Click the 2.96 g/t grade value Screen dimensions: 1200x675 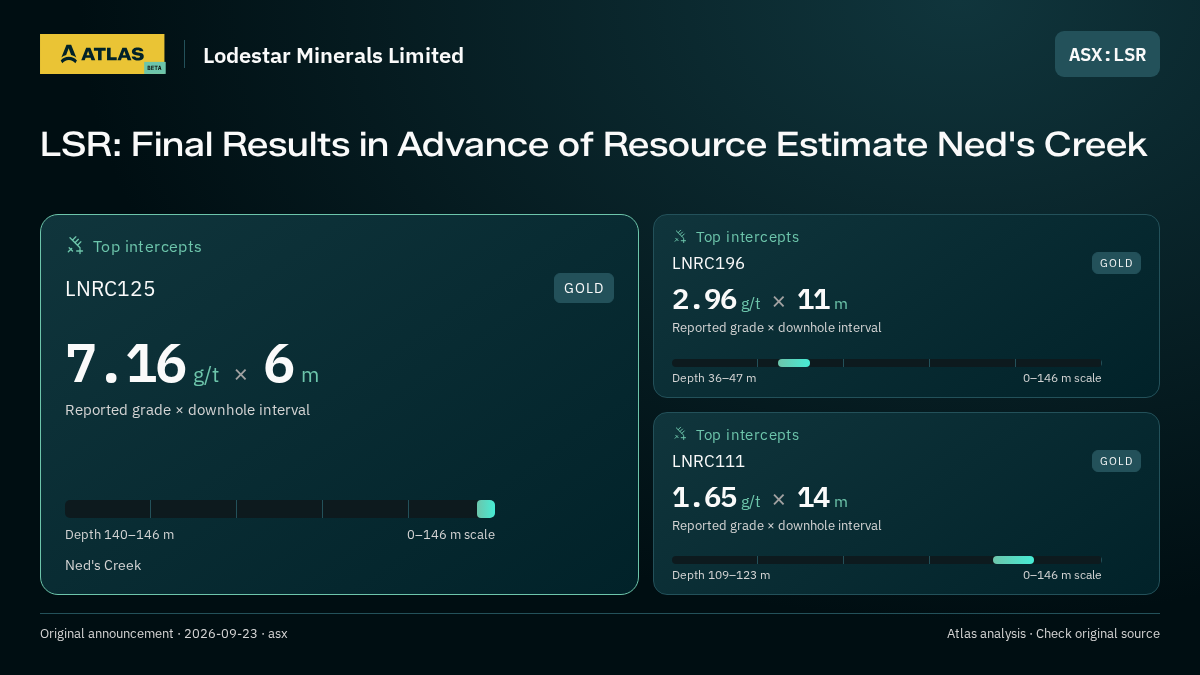716,300
